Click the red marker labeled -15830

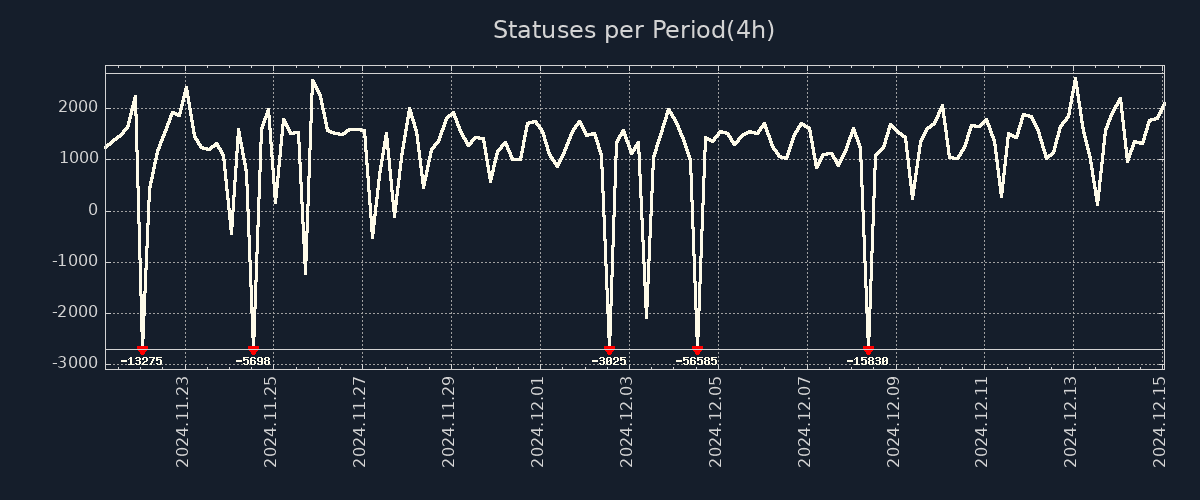(868, 350)
